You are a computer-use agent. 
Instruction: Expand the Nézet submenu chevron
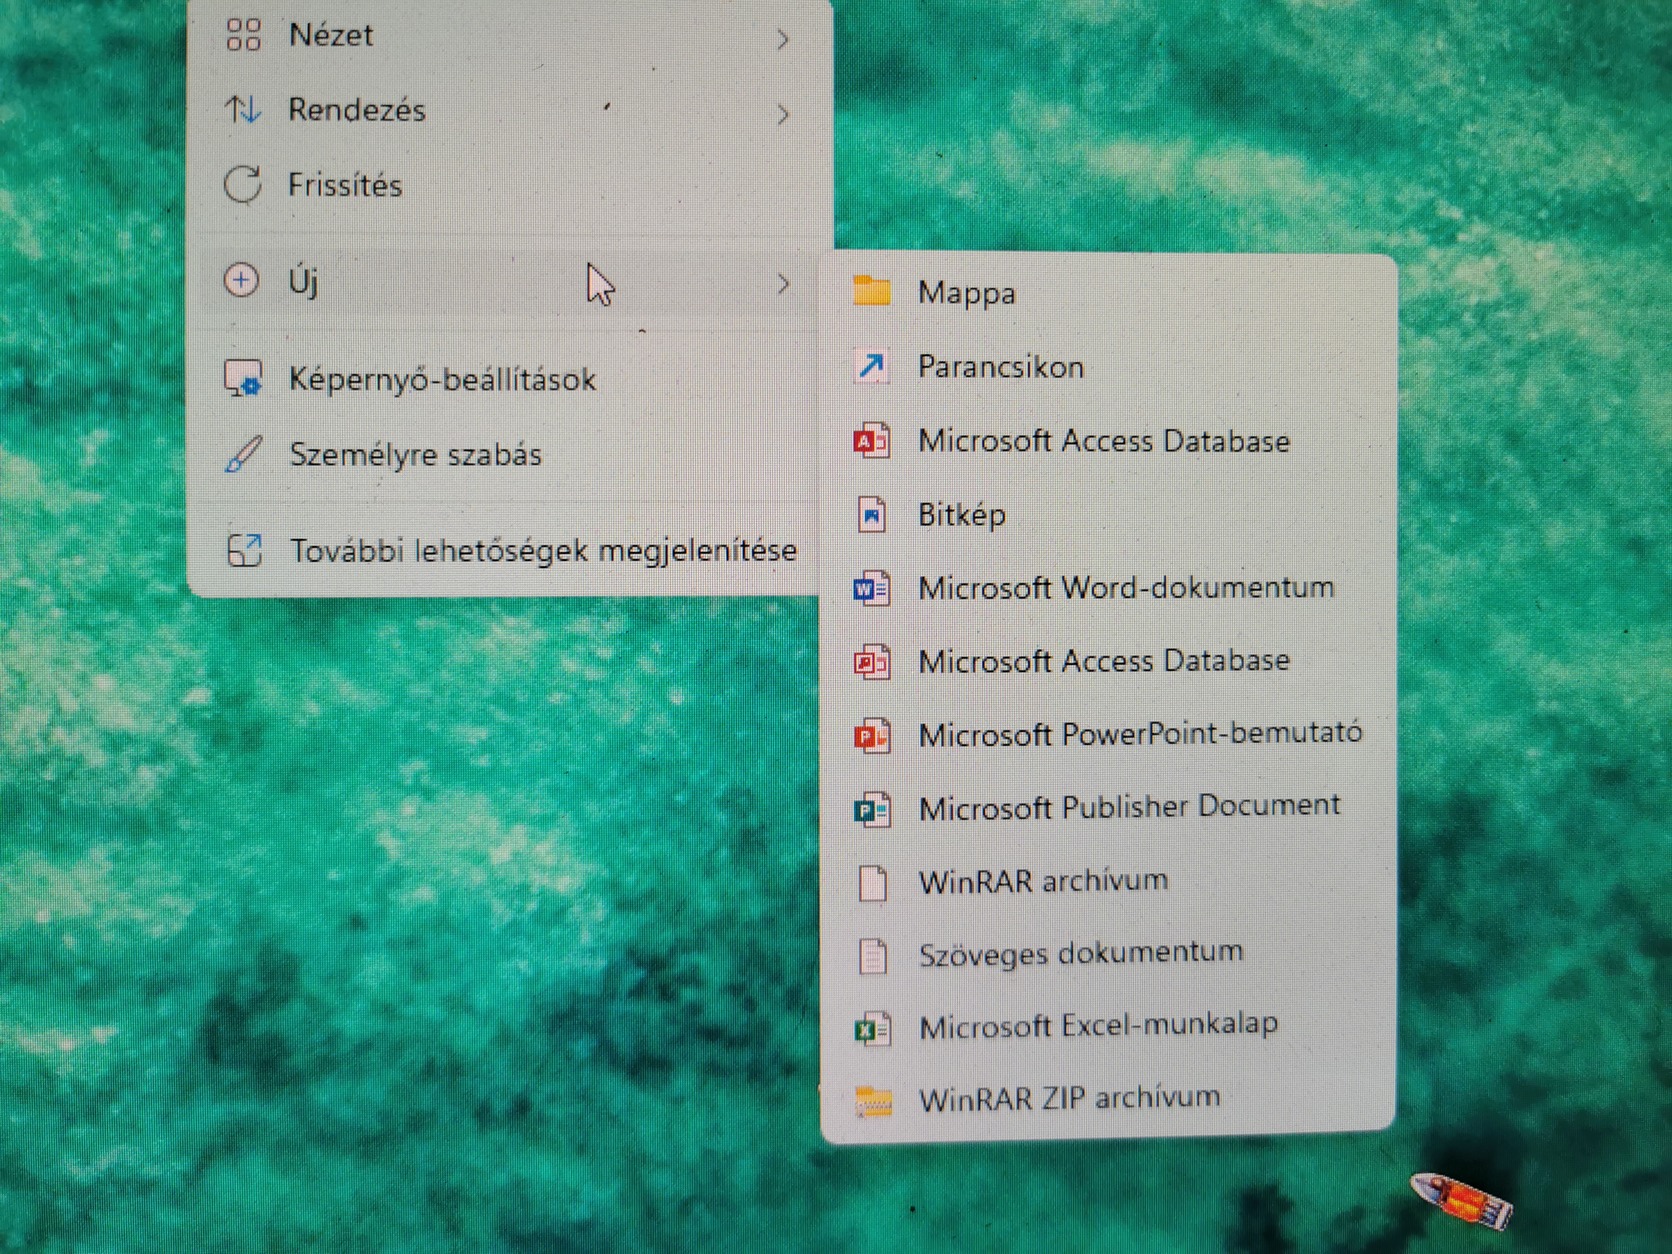pos(783,39)
